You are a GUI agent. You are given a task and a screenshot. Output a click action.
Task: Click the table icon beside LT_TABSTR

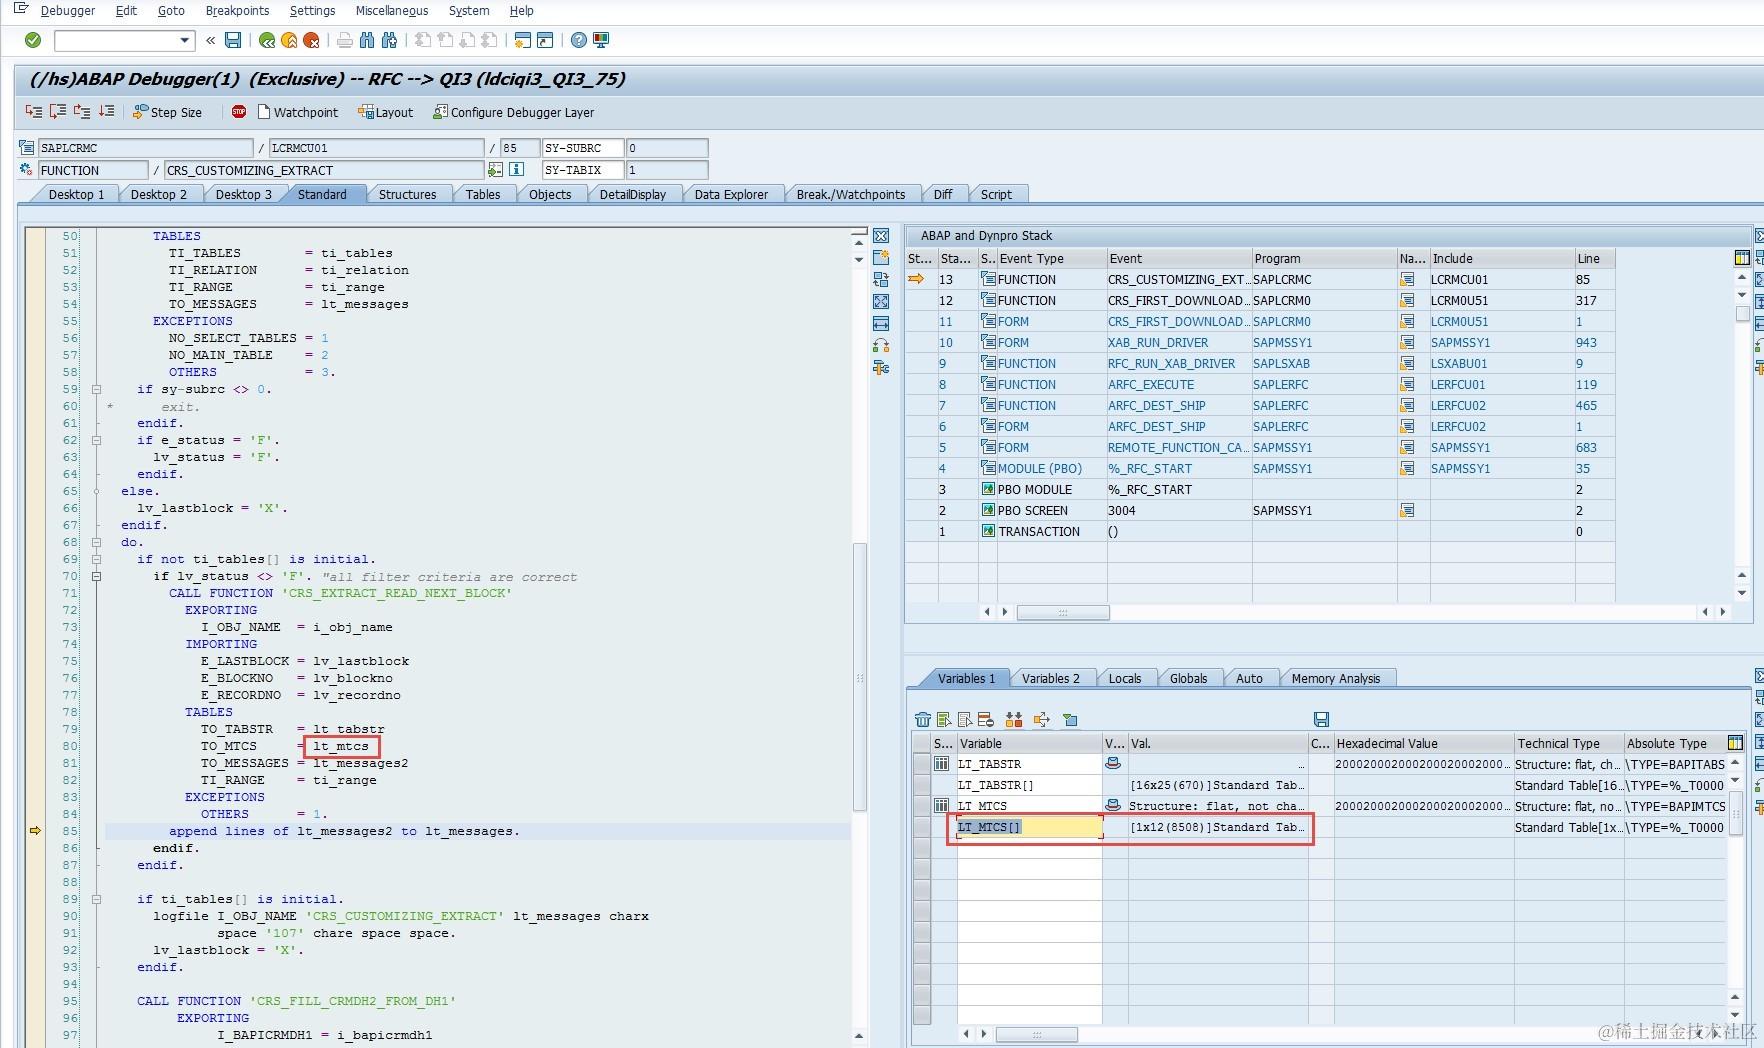(941, 764)
